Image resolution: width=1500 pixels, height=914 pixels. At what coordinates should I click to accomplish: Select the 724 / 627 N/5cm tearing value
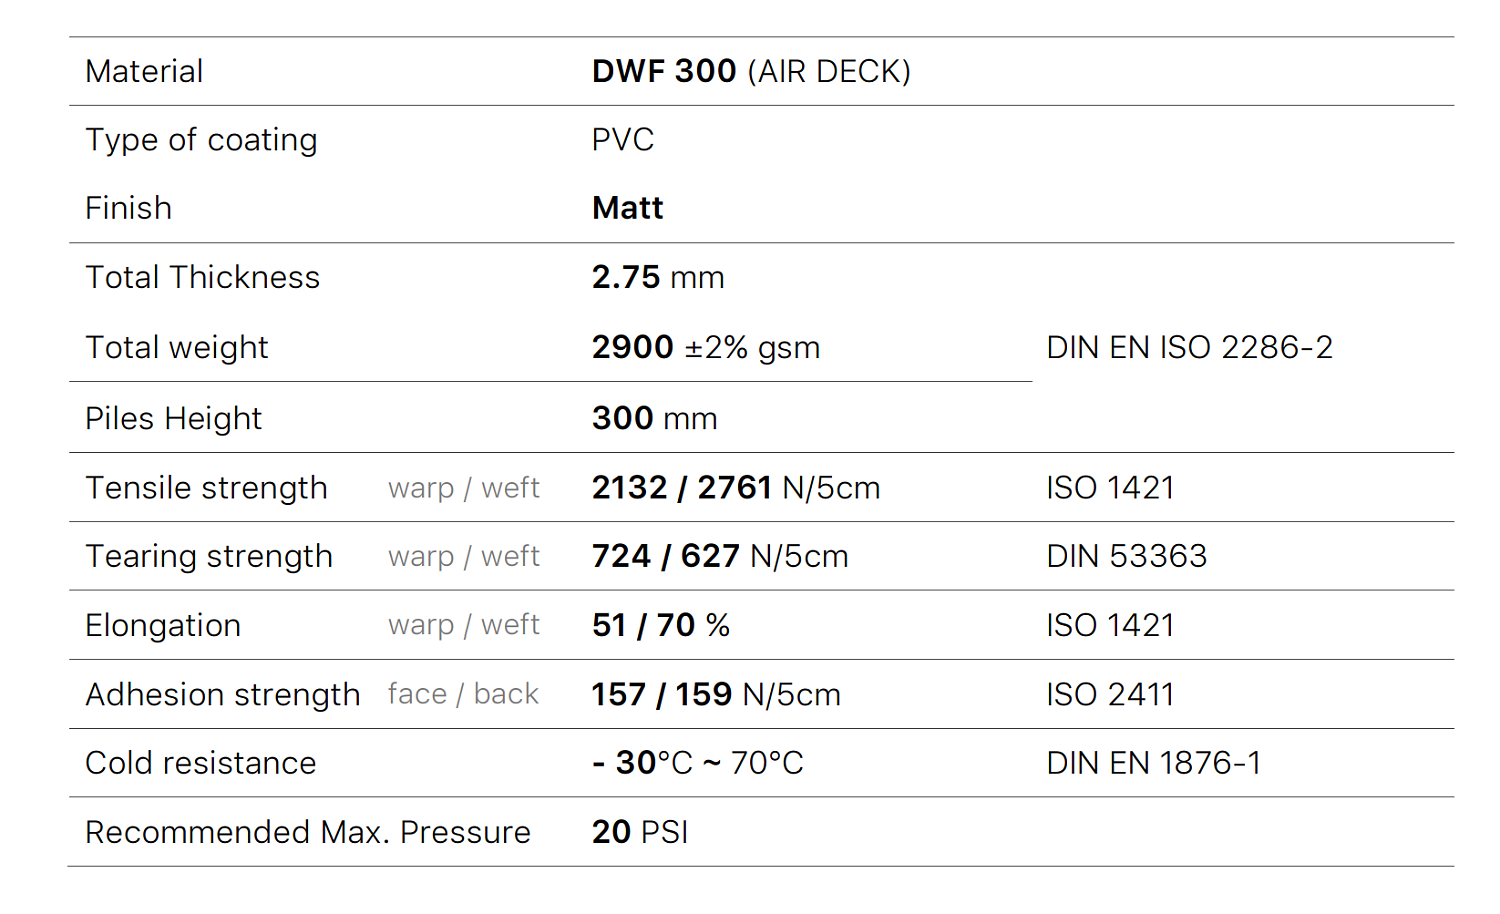[x=720, y=556]
